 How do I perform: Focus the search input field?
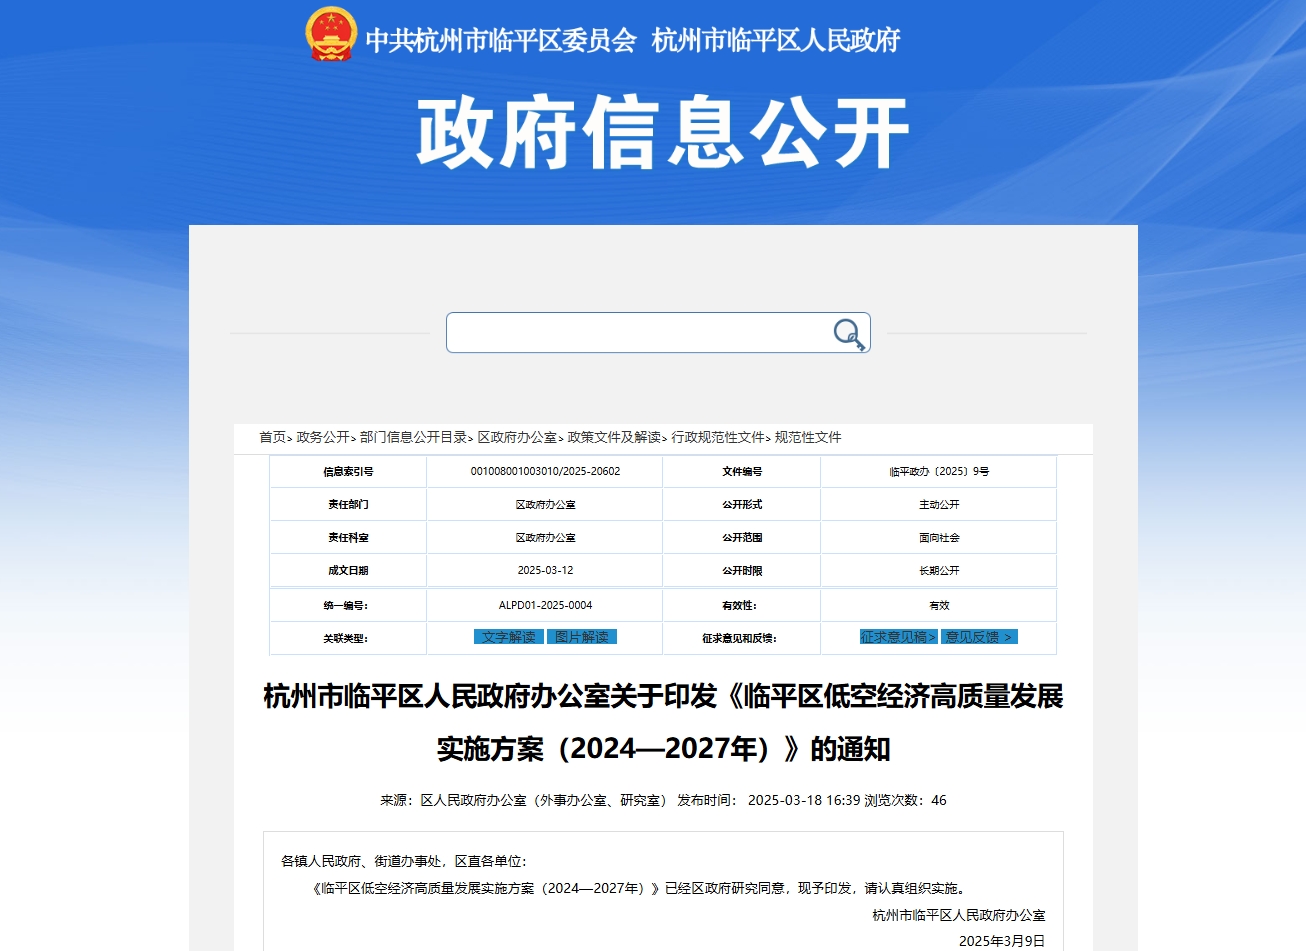(640, 333)
